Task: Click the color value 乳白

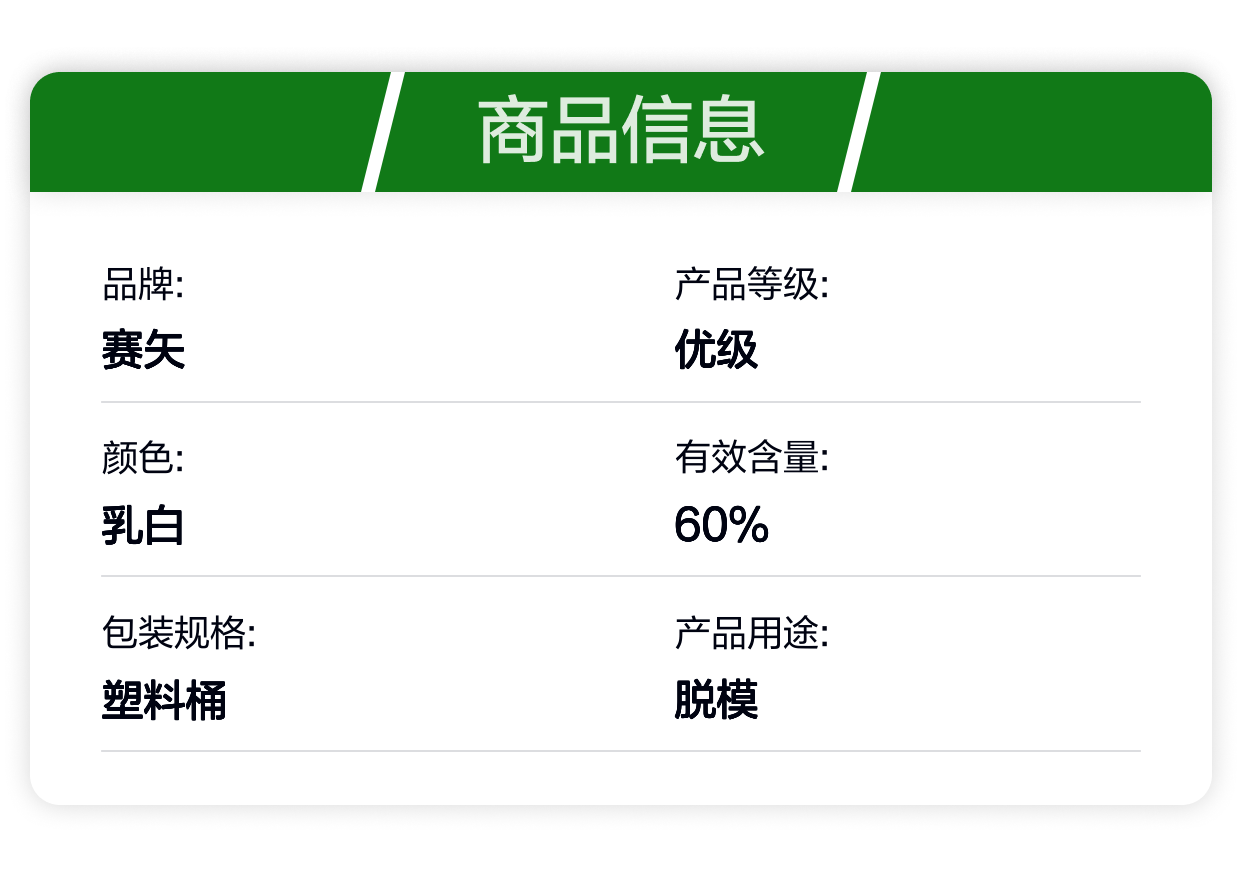Action: [143, 525]
